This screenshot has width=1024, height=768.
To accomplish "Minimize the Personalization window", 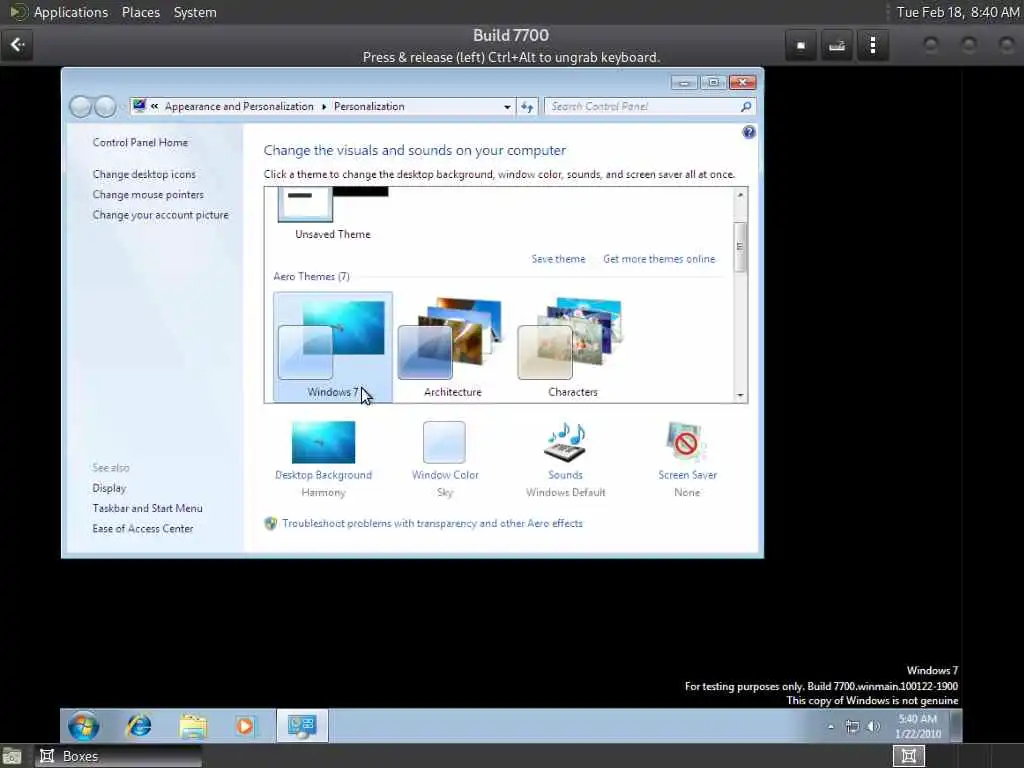I will [684, 82].
